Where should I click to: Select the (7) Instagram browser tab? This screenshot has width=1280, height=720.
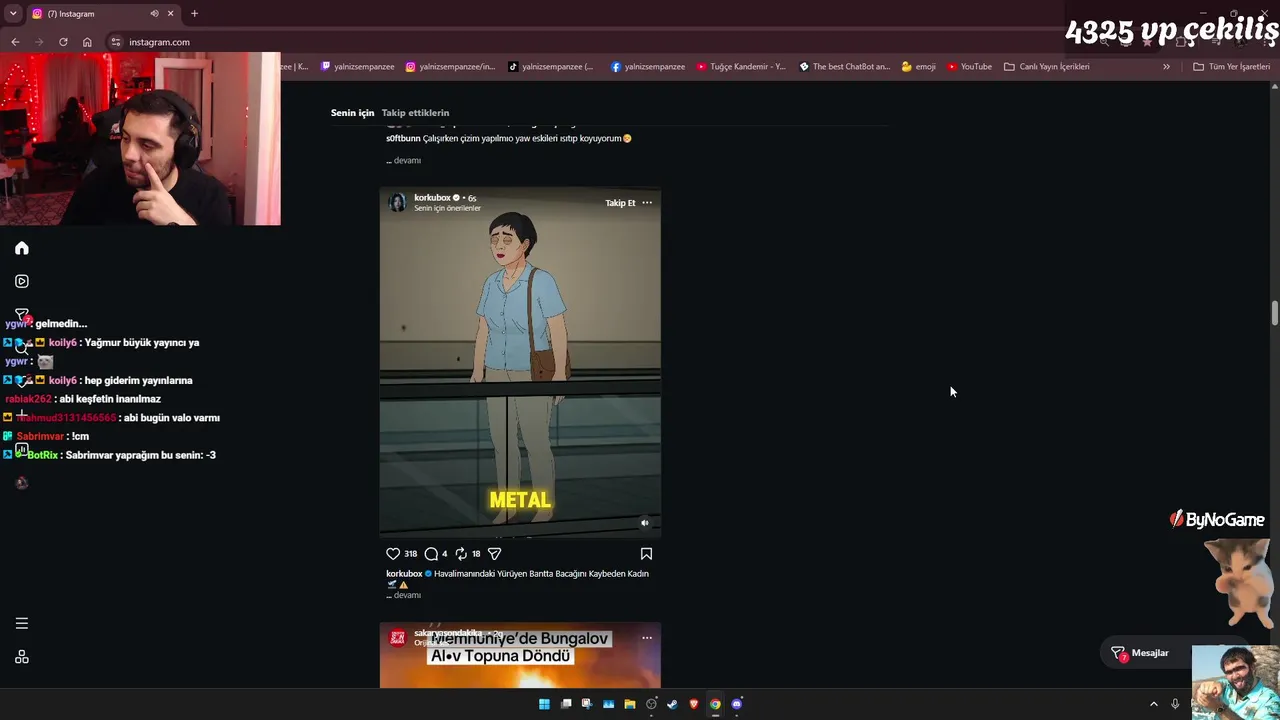pyautogui.click(x=103, y=14)
